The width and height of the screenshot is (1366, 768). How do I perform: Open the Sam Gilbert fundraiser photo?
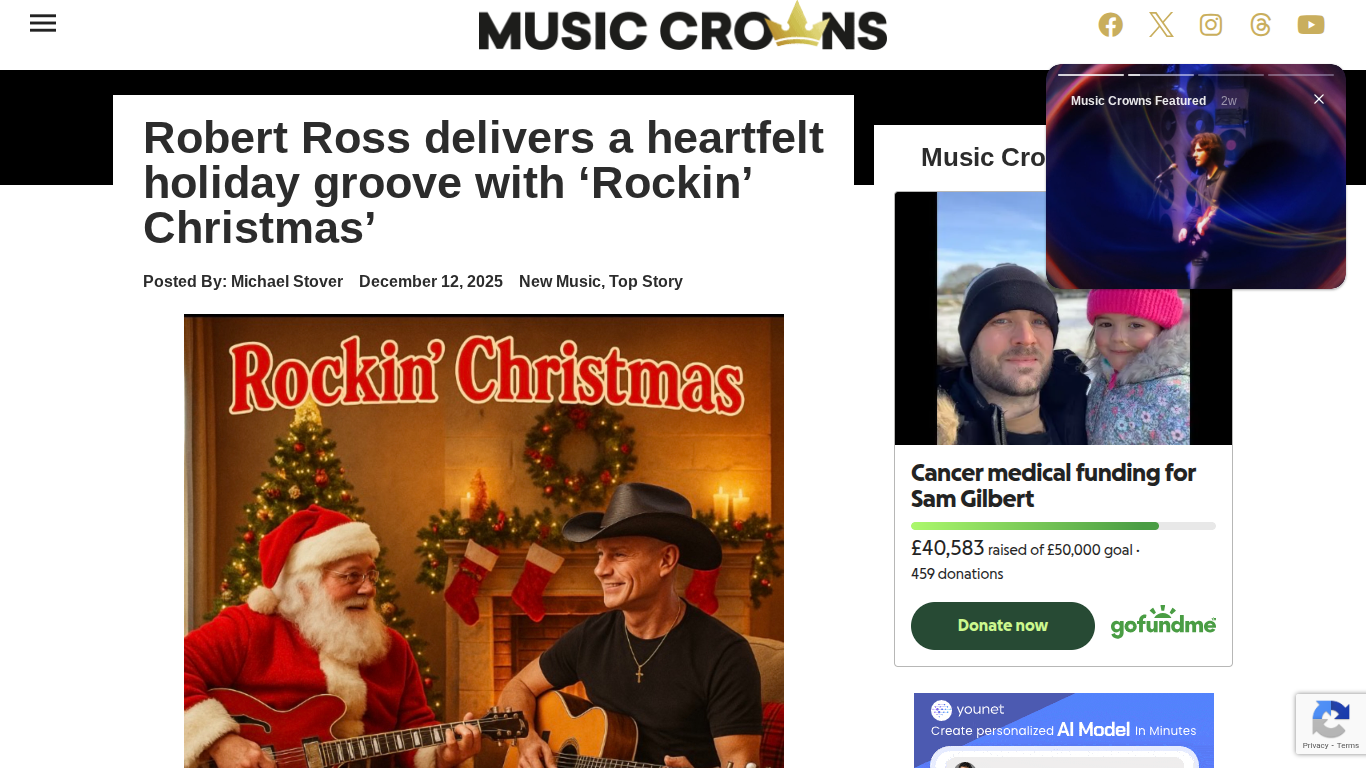tap(1063, 318)
